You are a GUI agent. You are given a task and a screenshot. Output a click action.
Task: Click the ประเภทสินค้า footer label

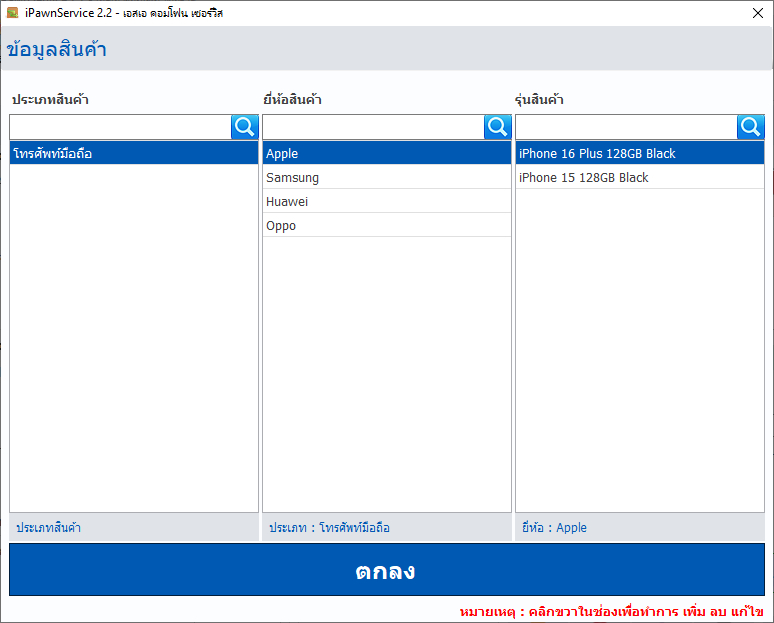[x=48, y=528]
